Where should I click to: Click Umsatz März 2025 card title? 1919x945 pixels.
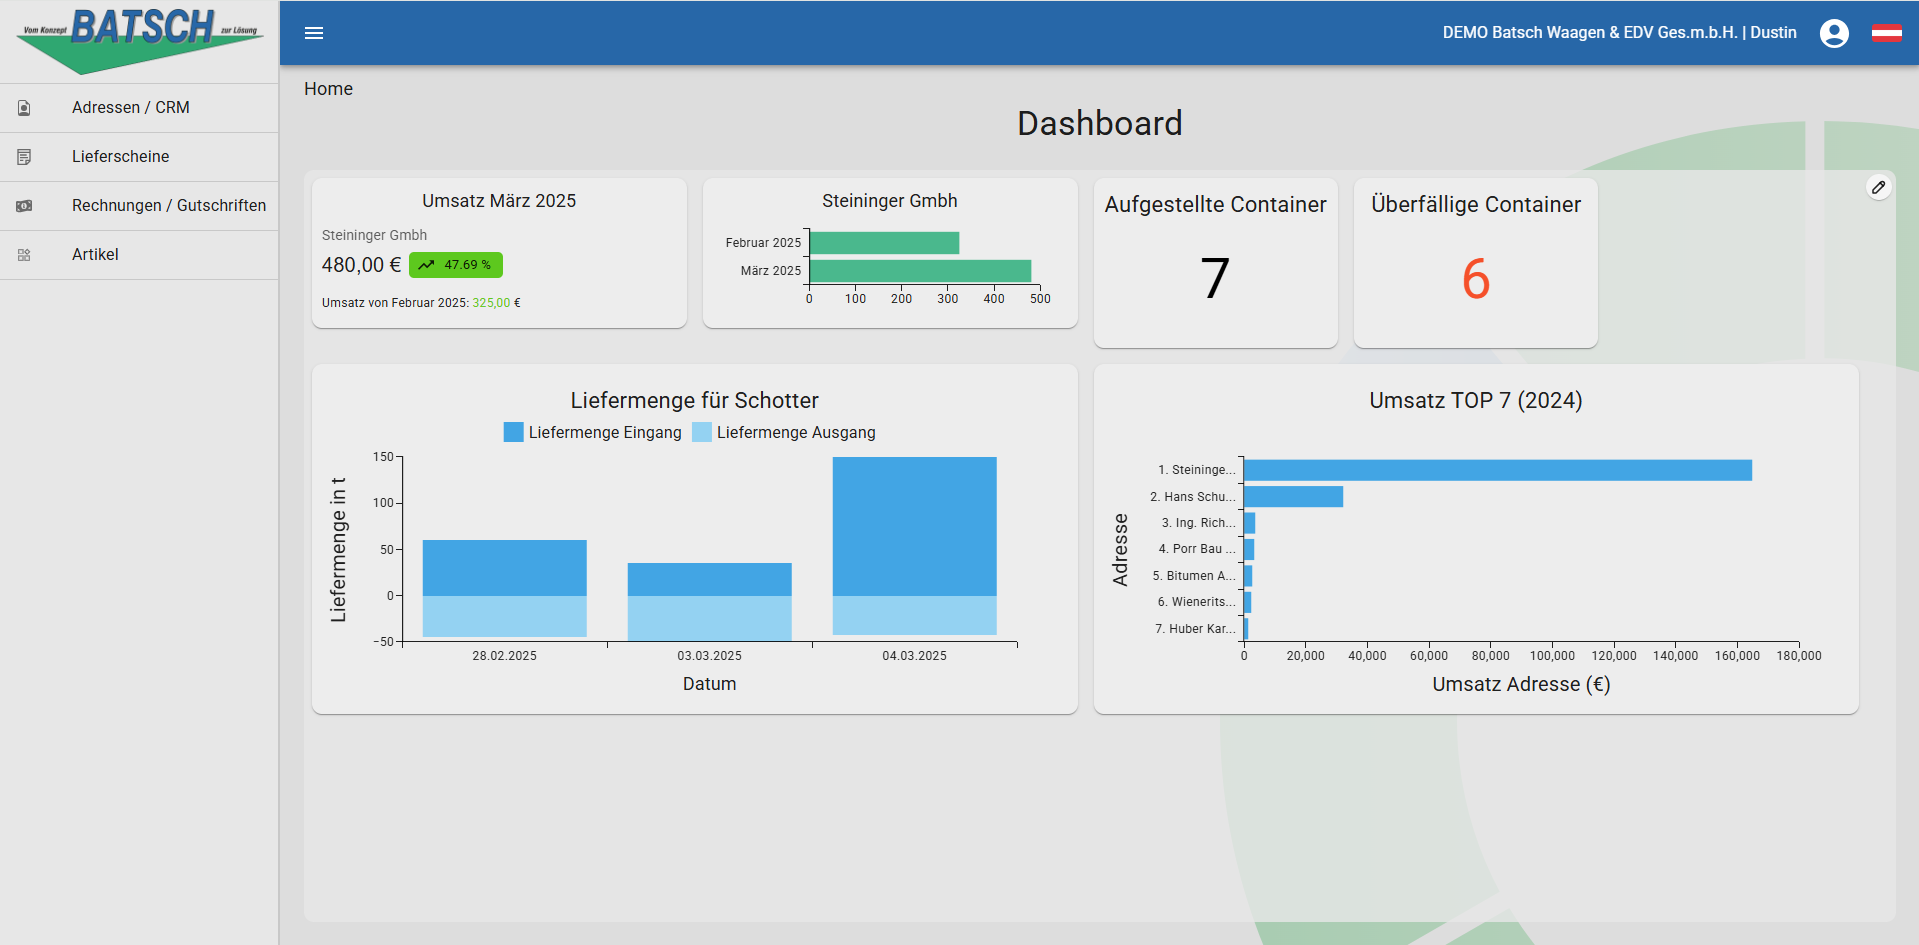coord(499,201)
